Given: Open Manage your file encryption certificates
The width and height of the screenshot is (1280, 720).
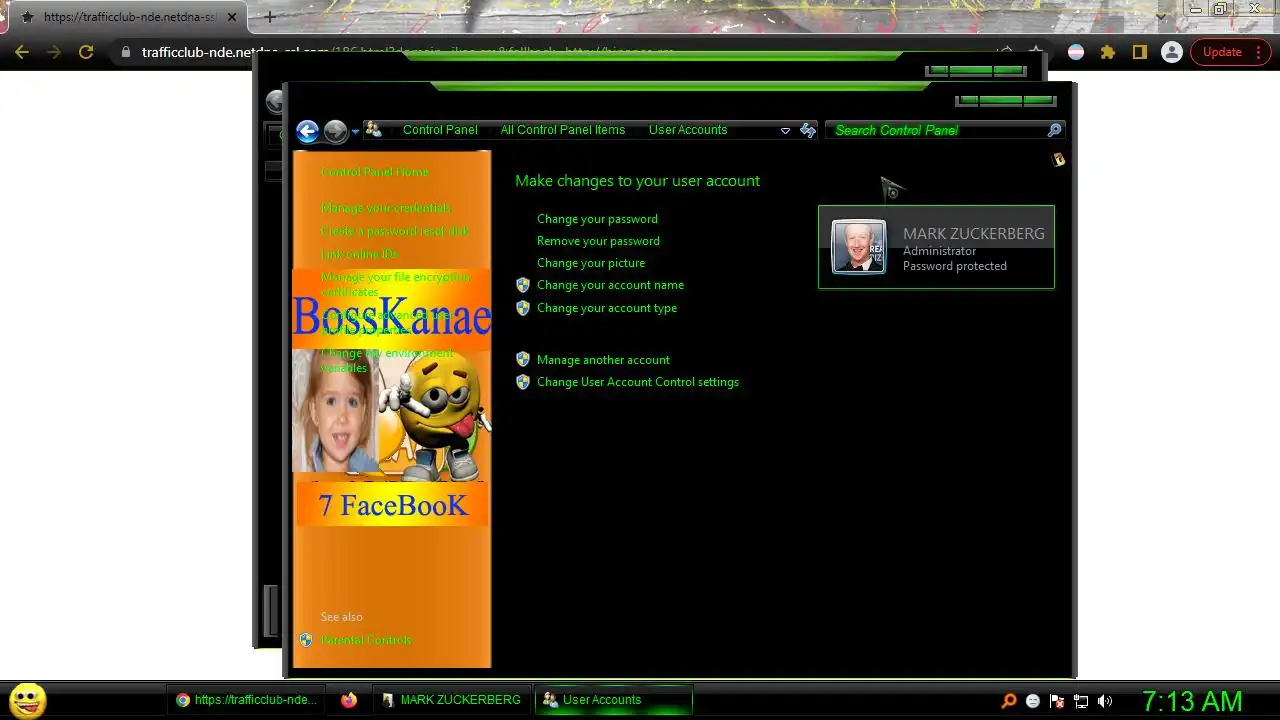Looking at the screenshot, I should [x=396, y=284].
